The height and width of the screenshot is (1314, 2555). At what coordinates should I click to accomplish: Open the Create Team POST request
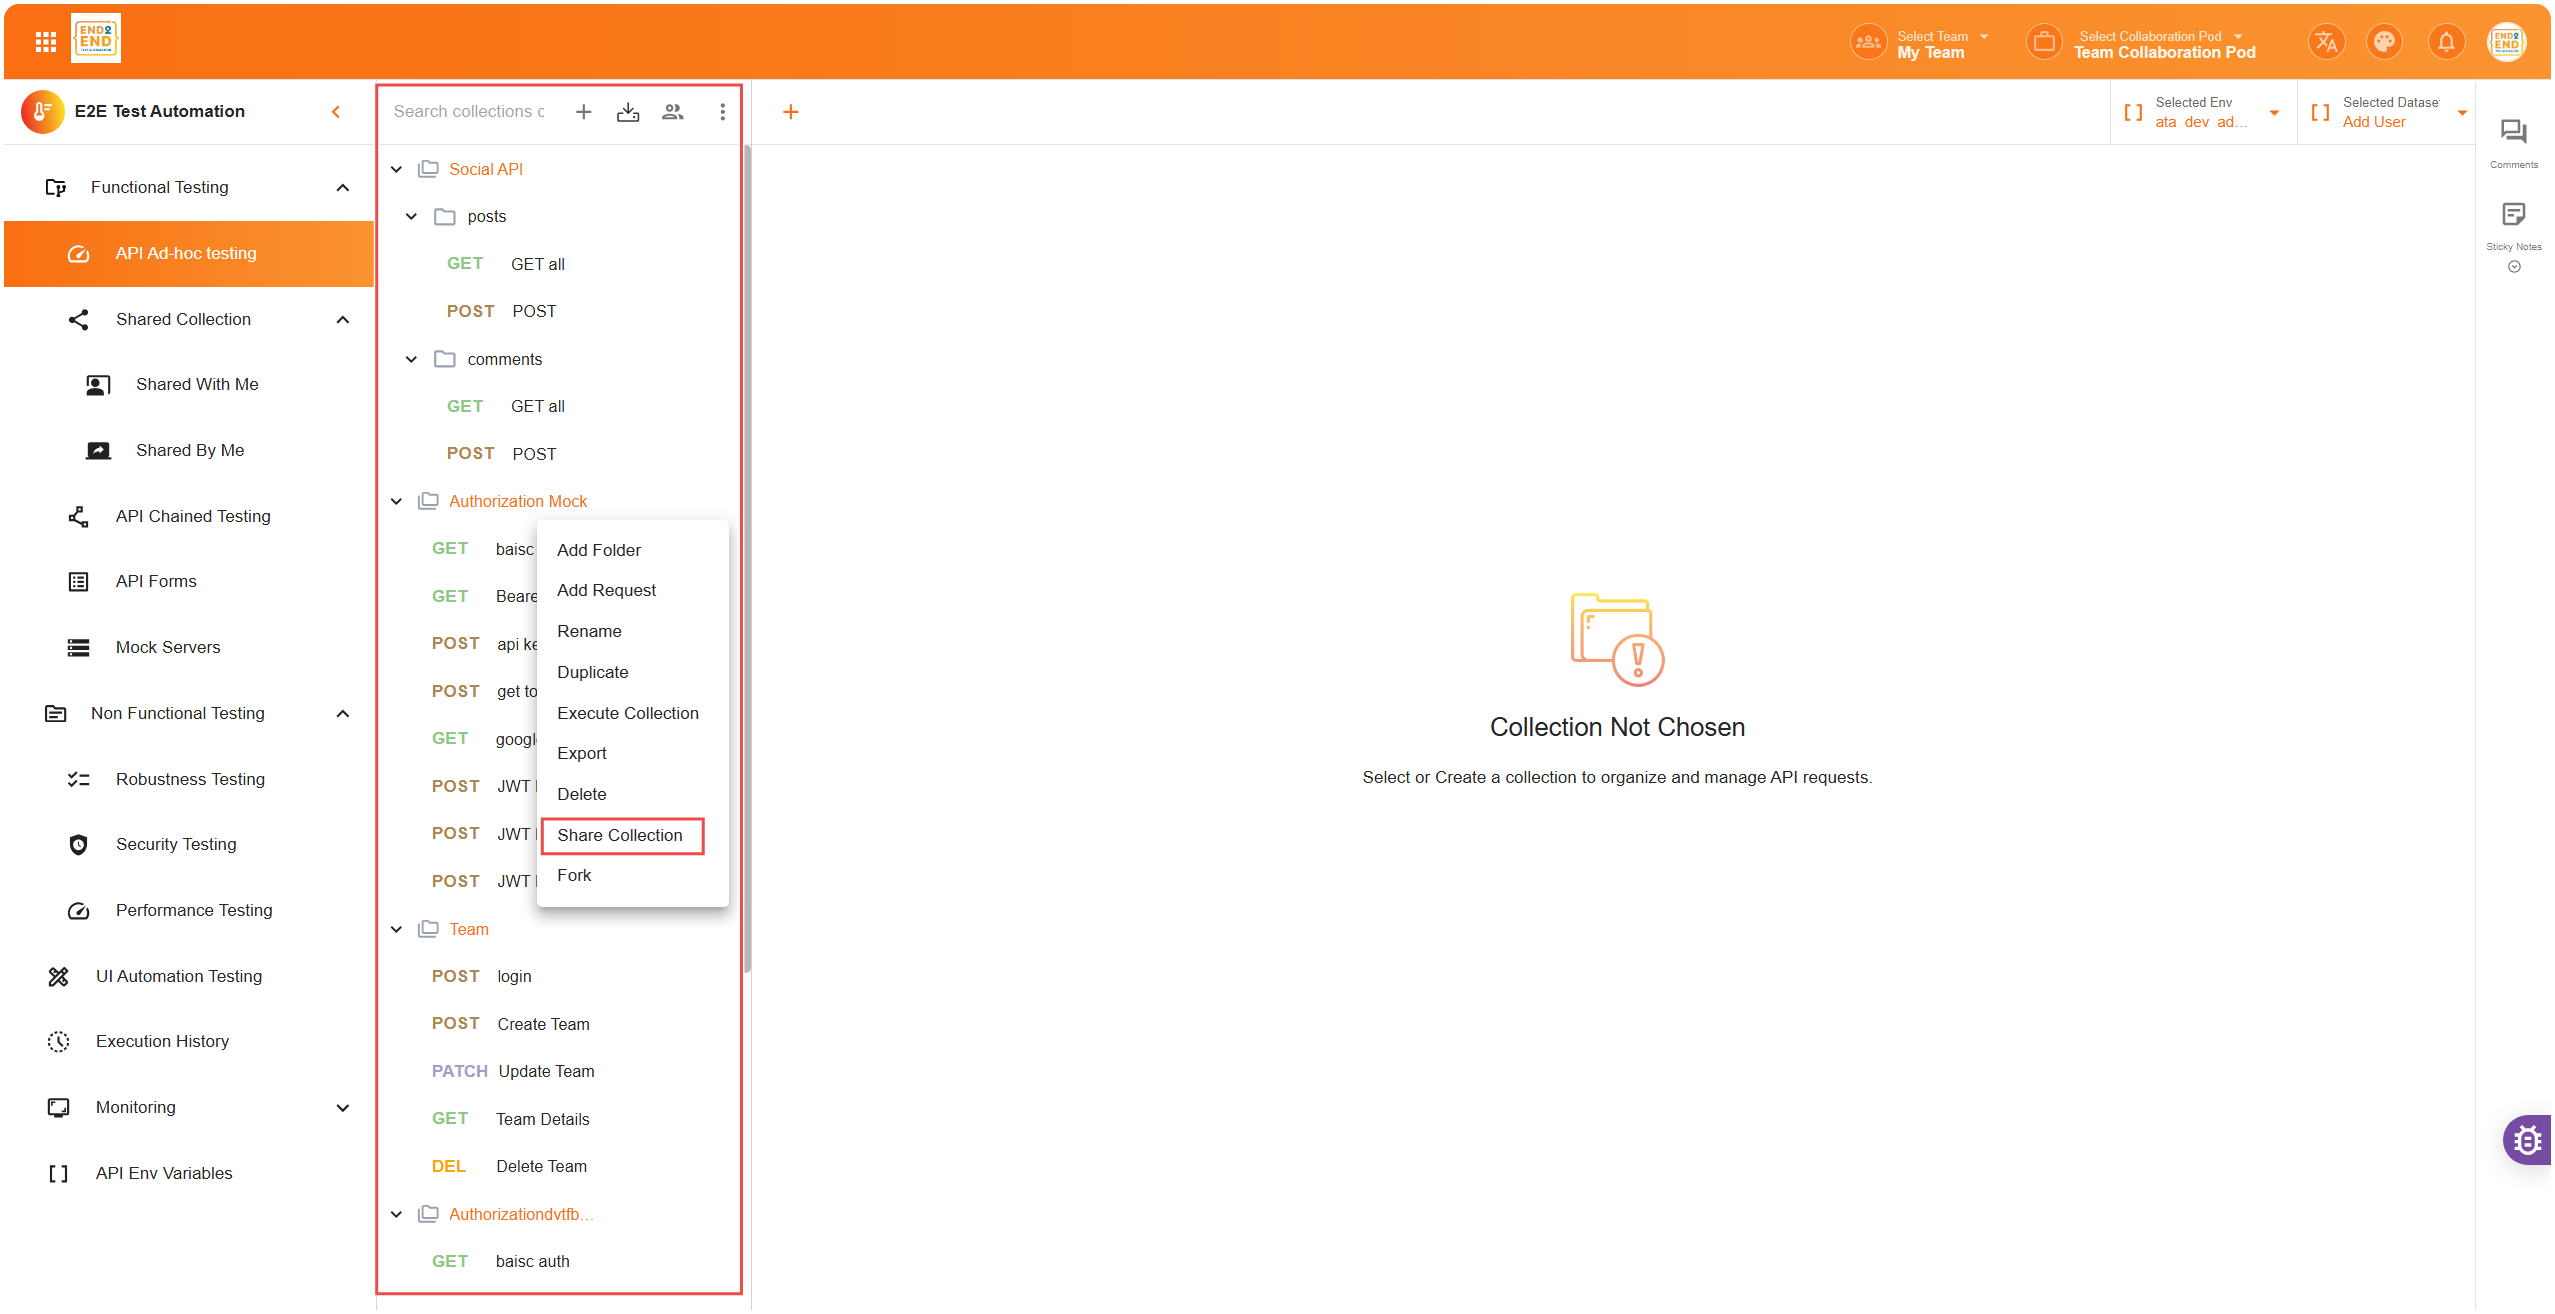(x=543, y=1024)
